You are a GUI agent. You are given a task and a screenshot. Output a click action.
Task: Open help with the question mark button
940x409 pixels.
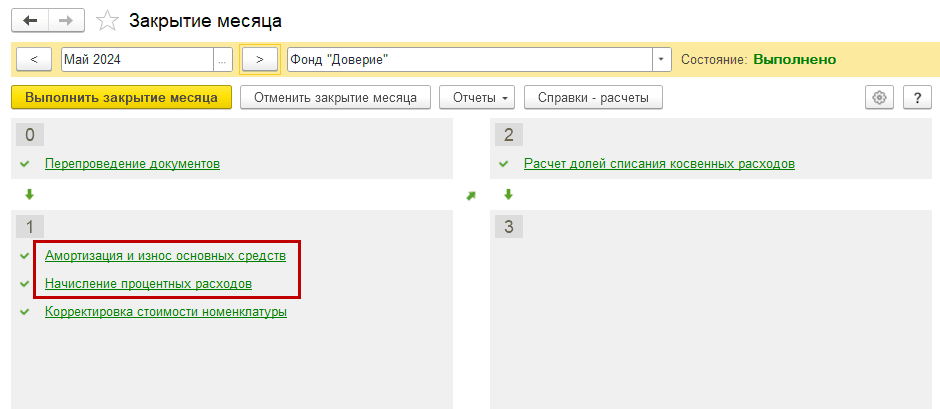pyautogui.click(x=917, y=97)
